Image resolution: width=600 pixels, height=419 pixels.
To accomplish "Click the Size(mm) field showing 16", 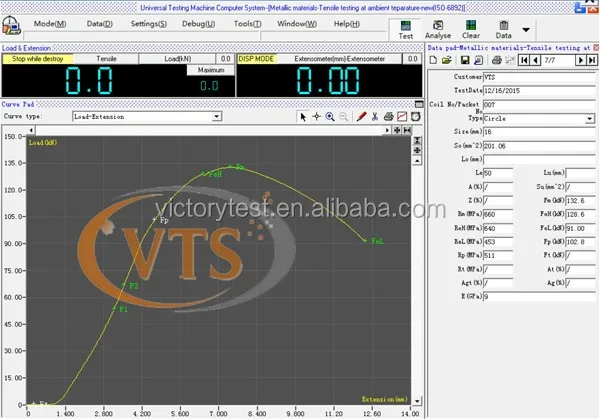I will click(539, 132).
